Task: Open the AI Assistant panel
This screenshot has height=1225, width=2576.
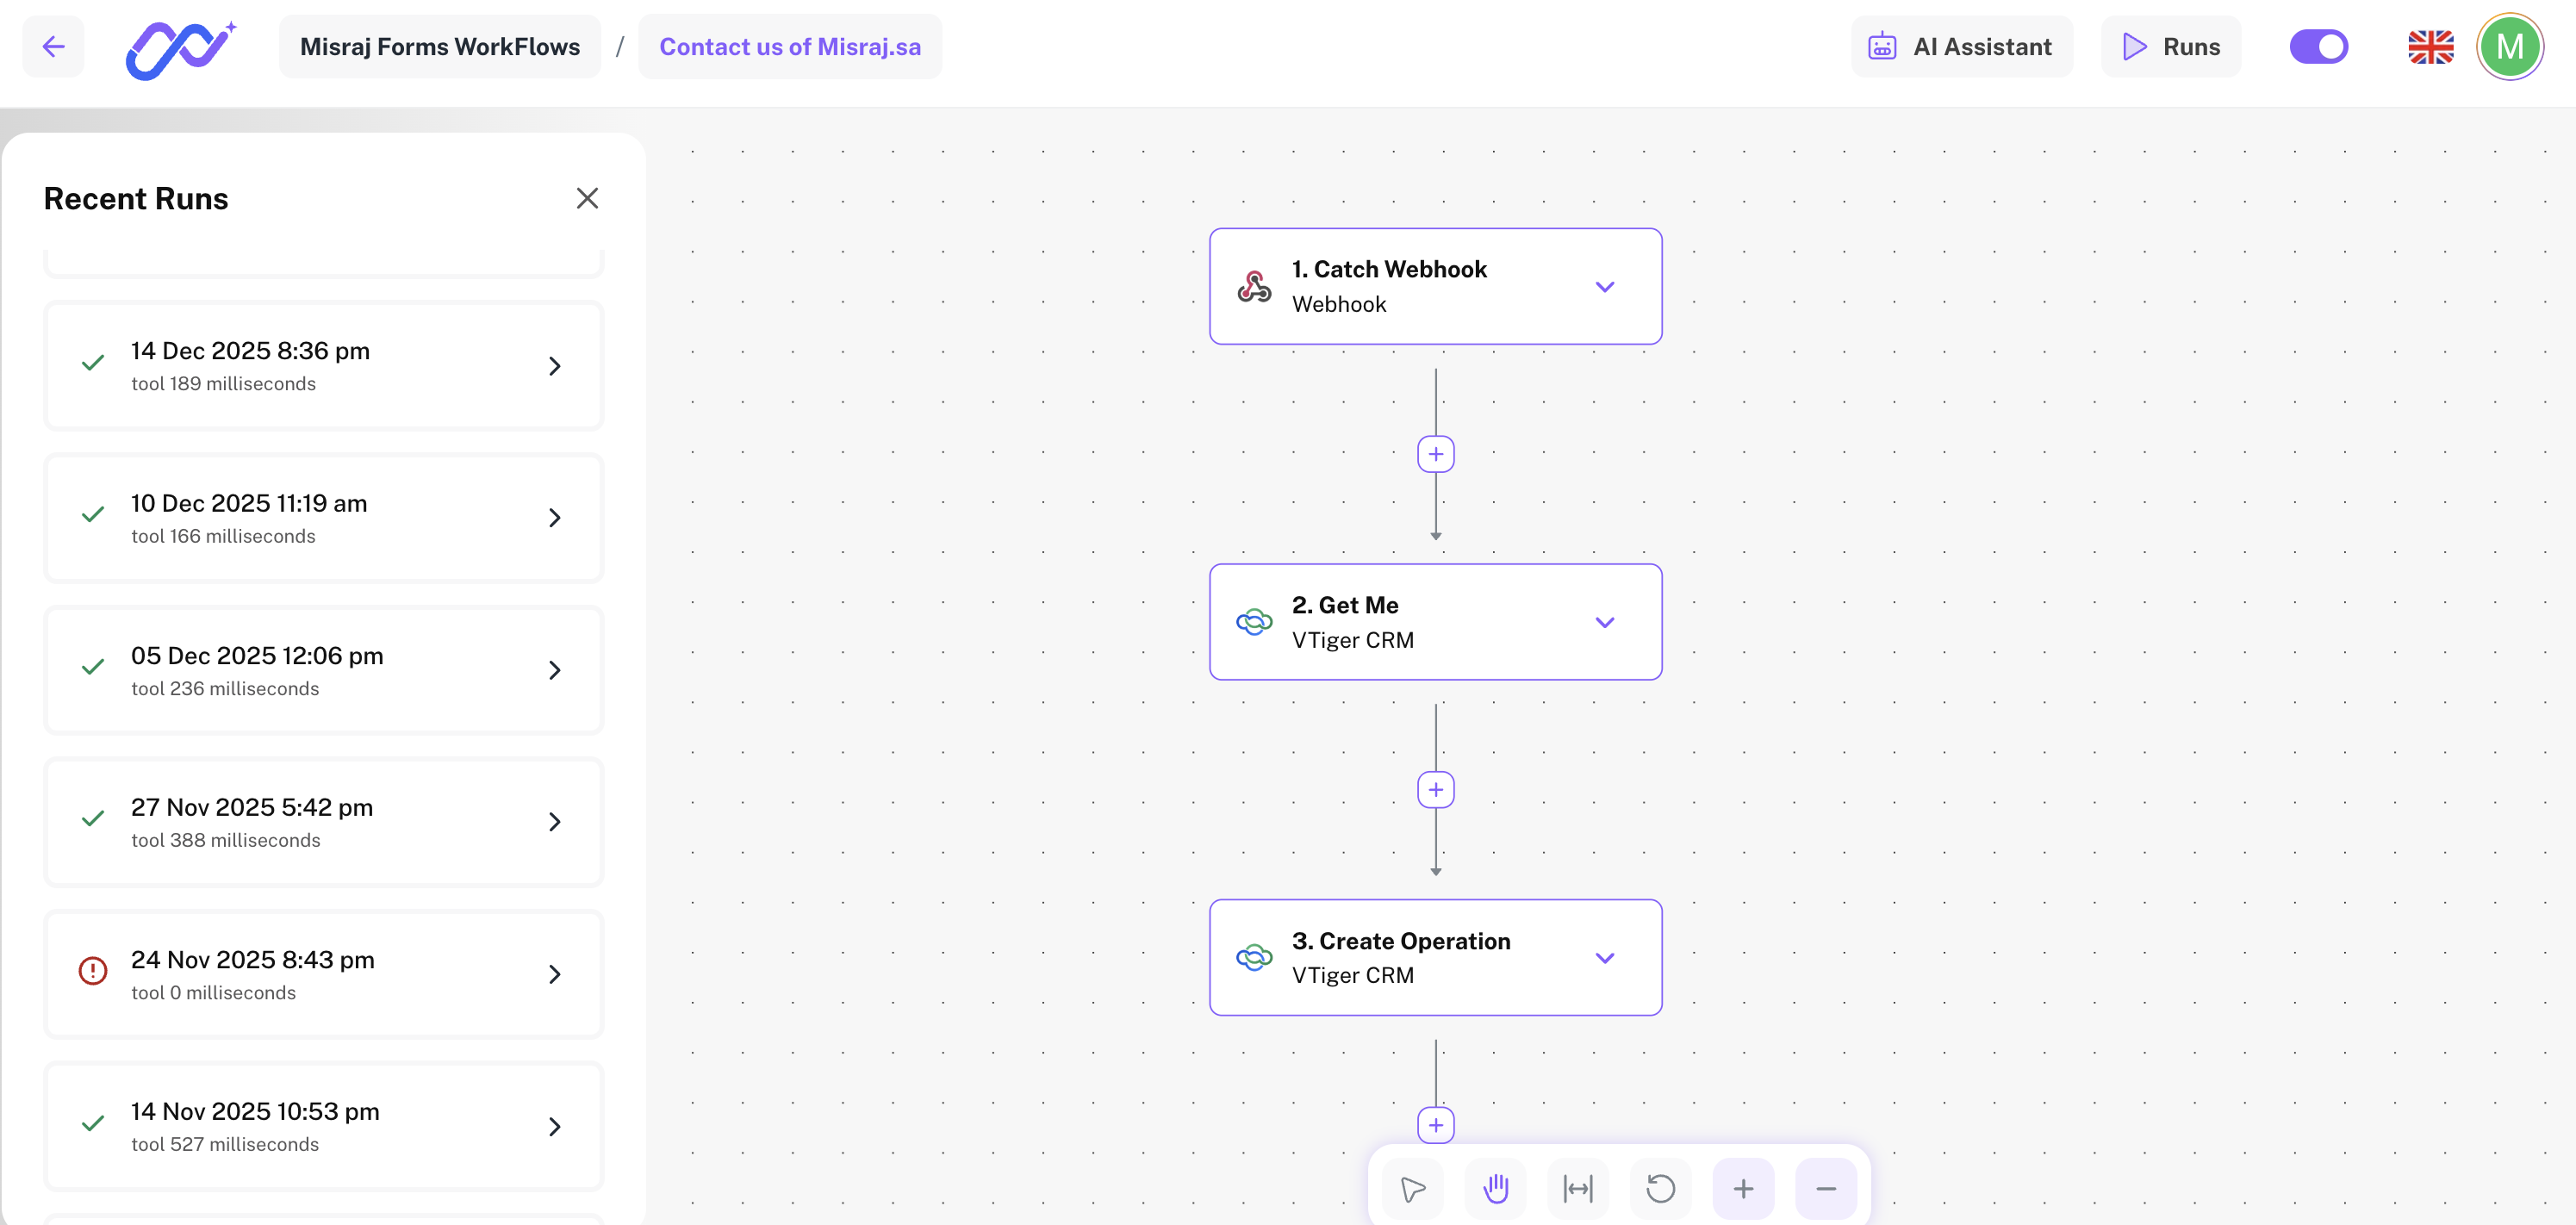Action: click(x=1961, y=46)
